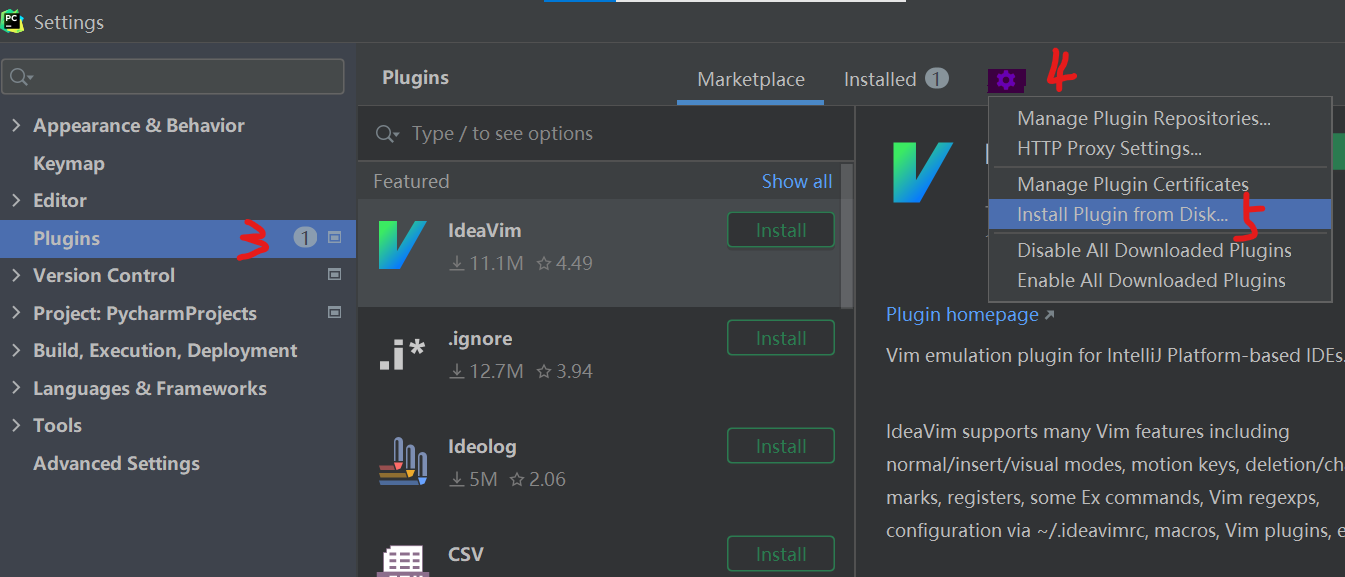Screen dimensions: 1345x577
Task: Open HTTP Proxy Settings menu item
Action: click(1159, 148)
